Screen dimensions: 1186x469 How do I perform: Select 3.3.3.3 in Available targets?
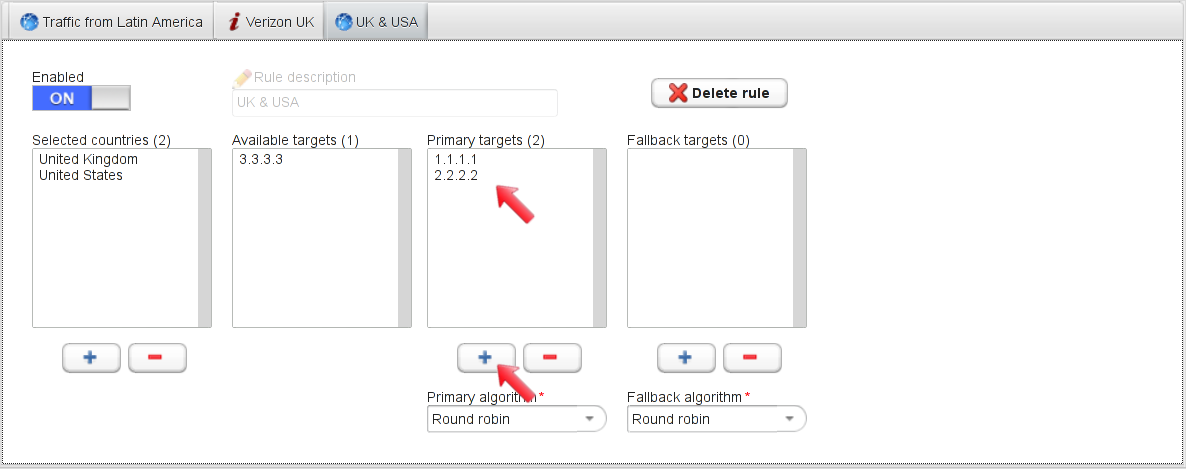pyautogui.click(x=261, y=160)
